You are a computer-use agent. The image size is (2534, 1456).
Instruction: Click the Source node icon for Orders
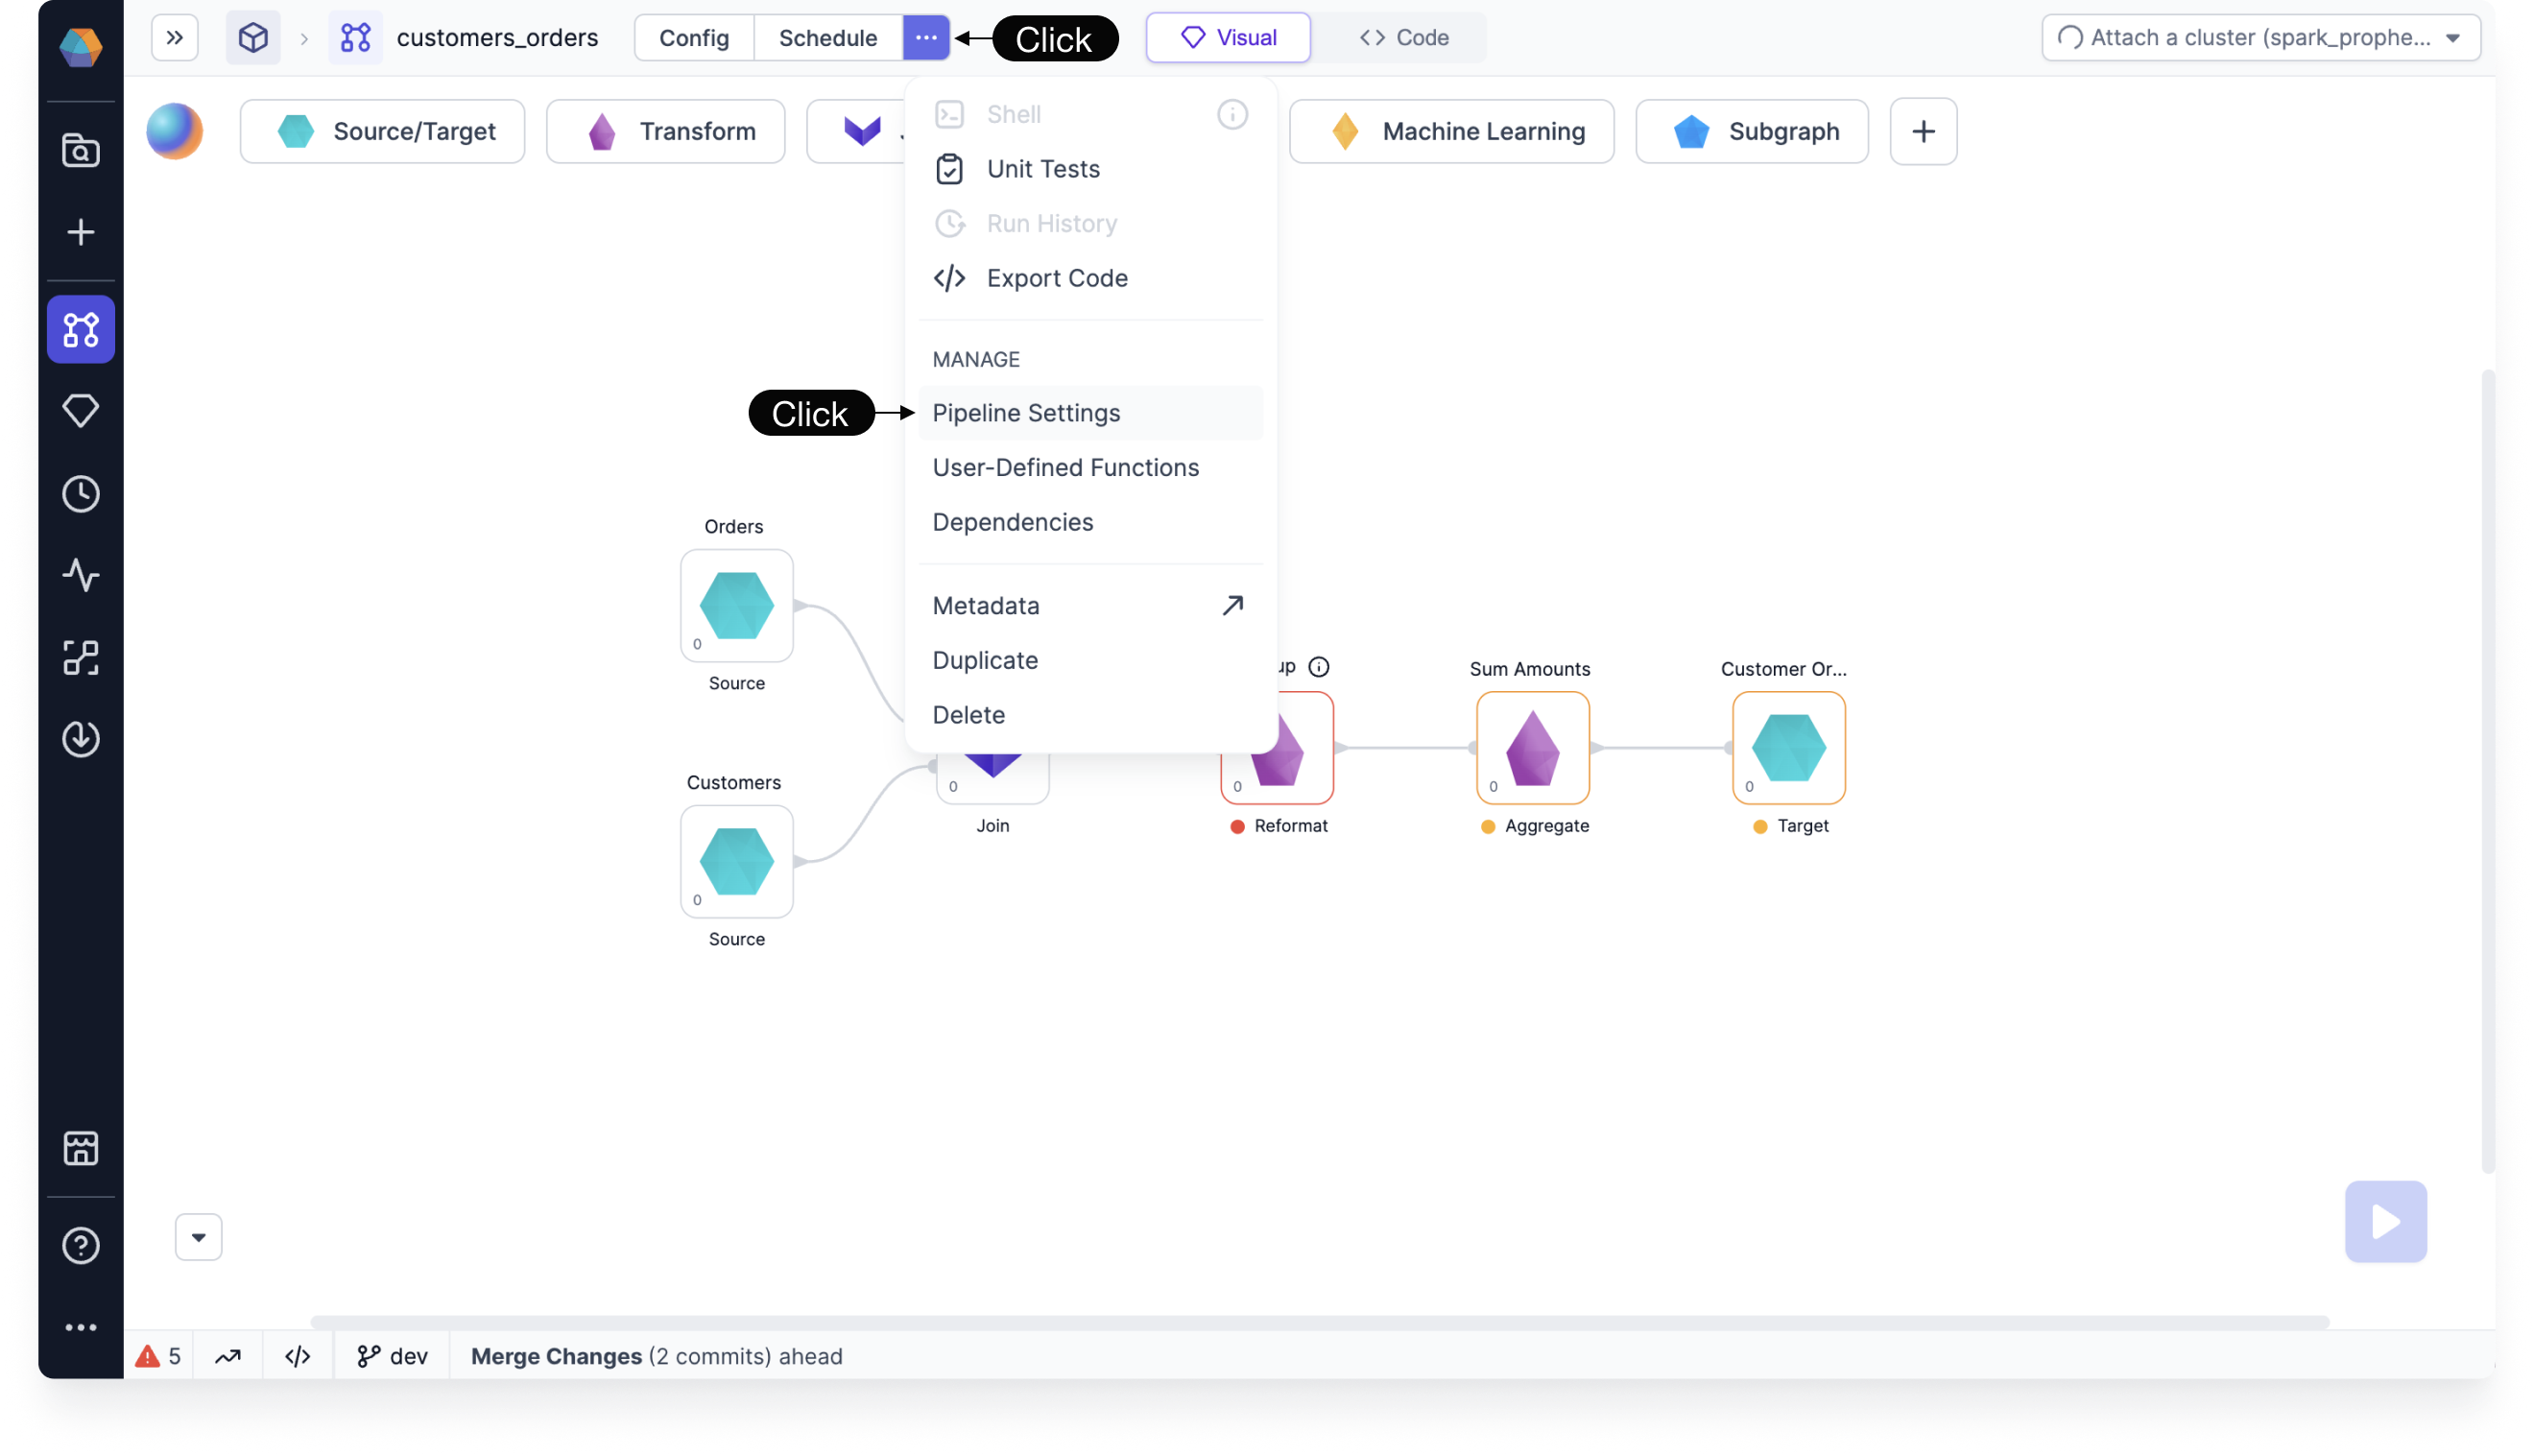(734, 604)
